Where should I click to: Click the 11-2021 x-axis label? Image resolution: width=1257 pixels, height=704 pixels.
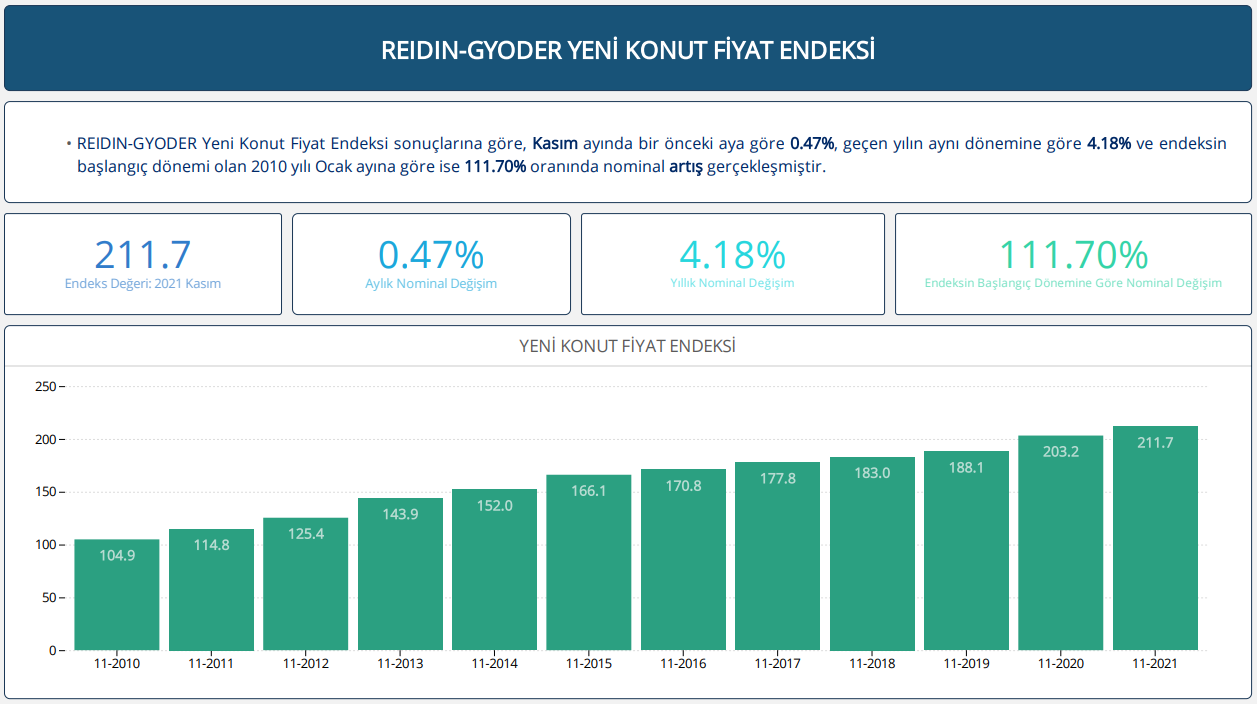click(1155, 664)
